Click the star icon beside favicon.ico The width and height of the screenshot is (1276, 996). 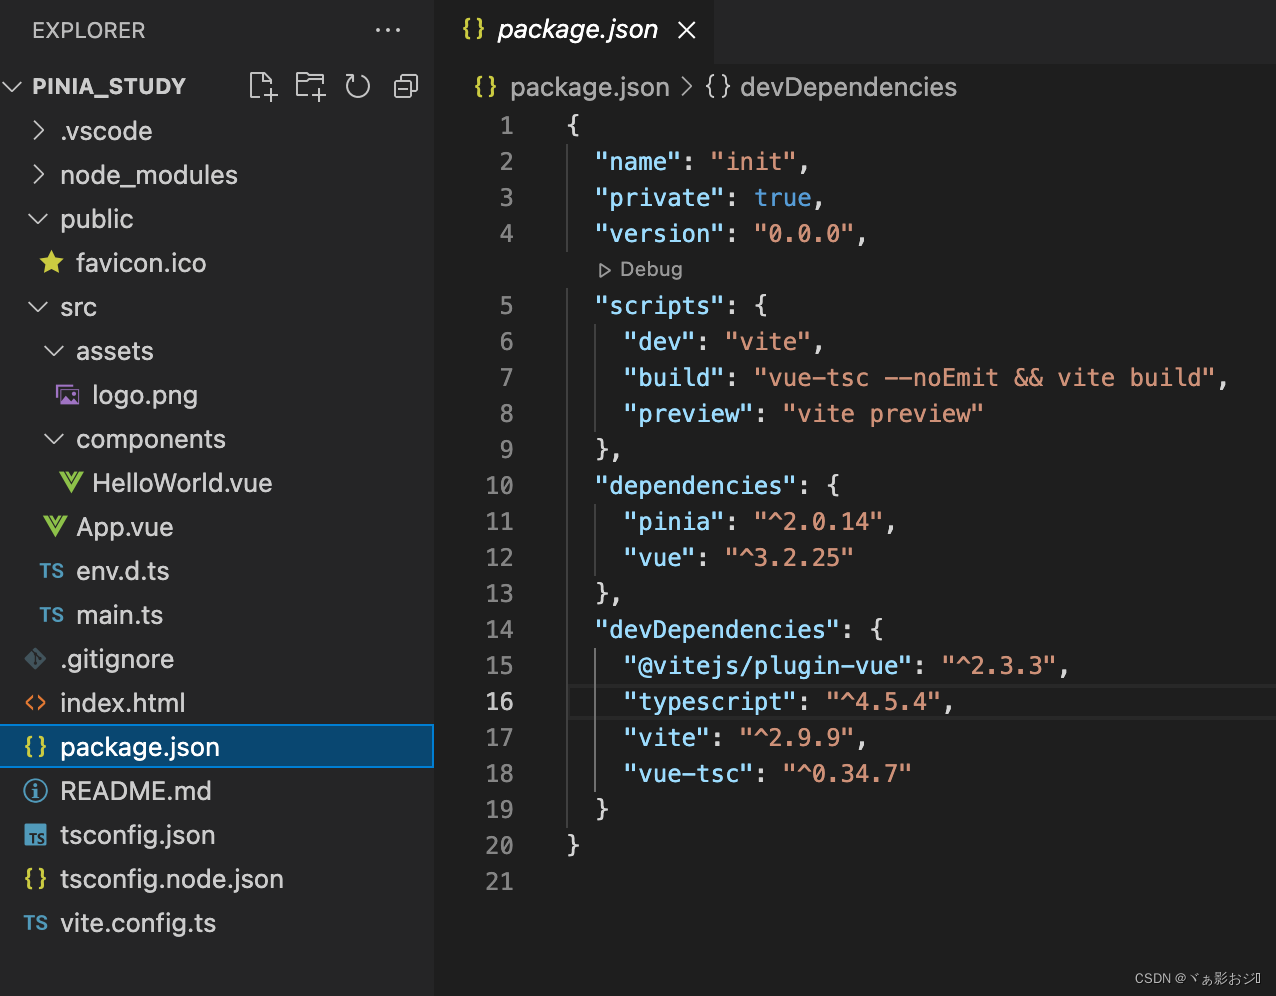coord(51,262)
